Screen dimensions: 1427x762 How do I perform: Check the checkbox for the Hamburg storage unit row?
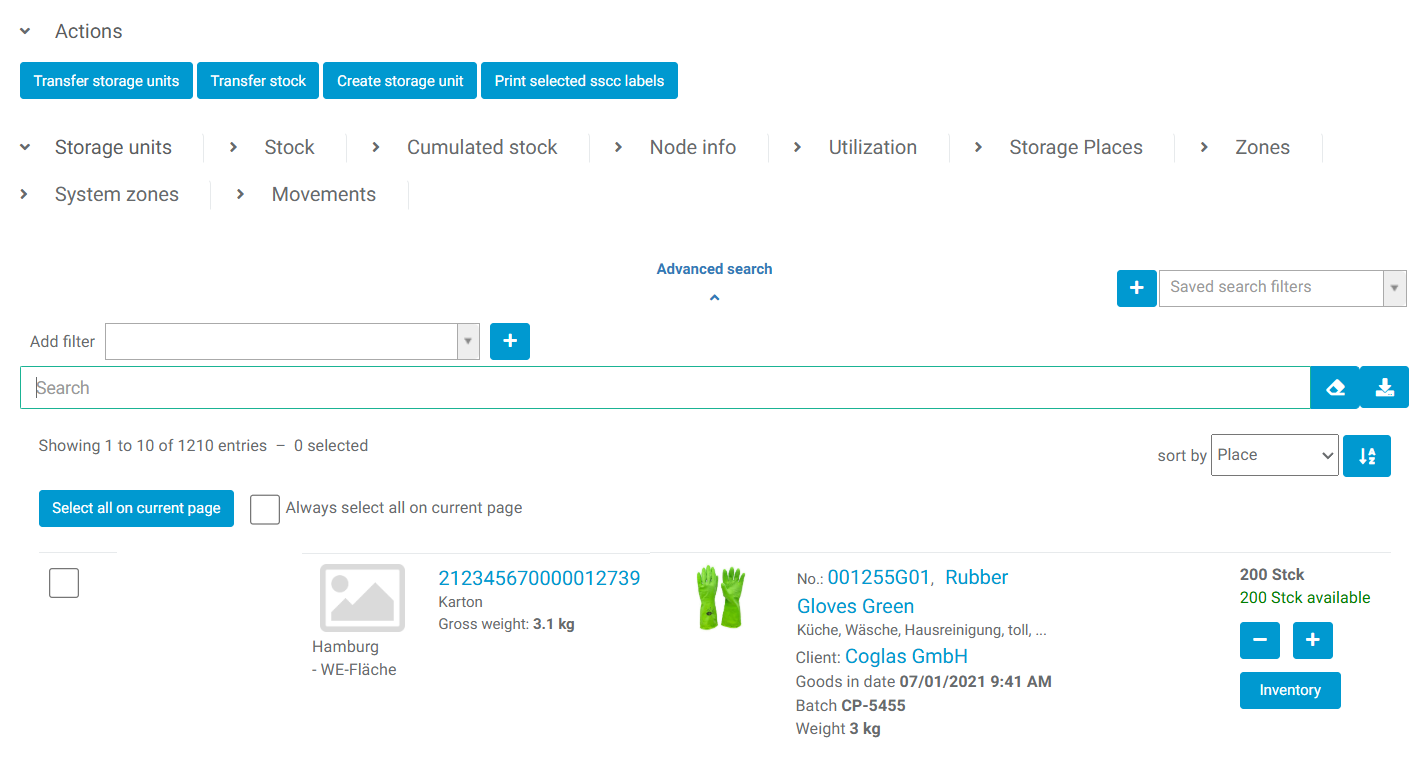click(63, 582)
